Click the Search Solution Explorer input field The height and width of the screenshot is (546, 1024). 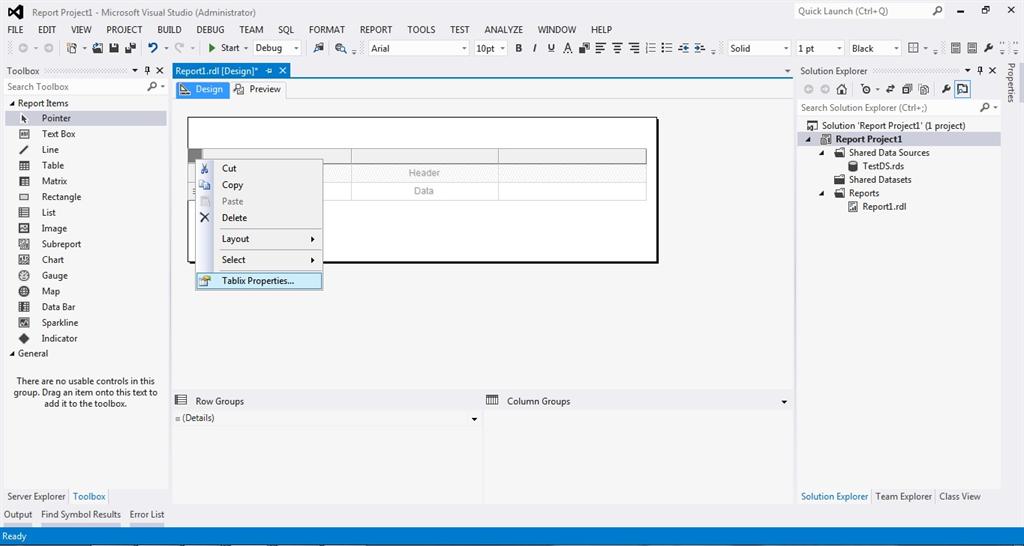[888, 108]
